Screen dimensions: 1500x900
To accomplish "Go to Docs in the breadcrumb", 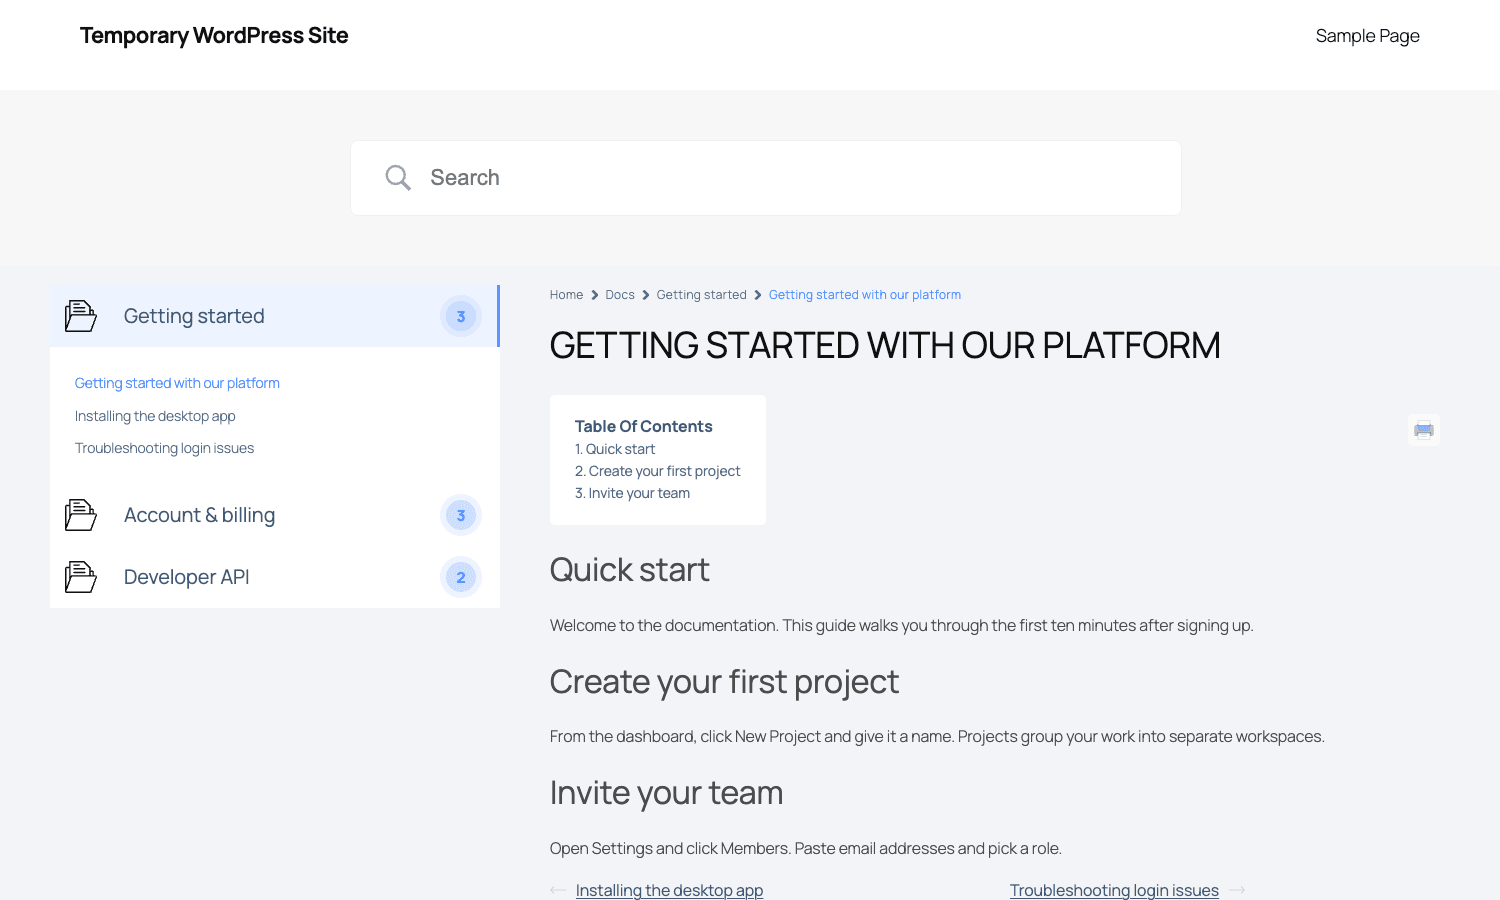I will point(620,295).
